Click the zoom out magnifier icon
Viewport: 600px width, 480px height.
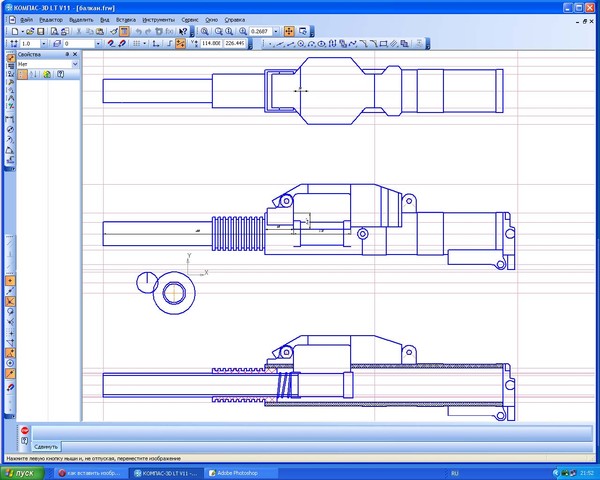[229, 31]
